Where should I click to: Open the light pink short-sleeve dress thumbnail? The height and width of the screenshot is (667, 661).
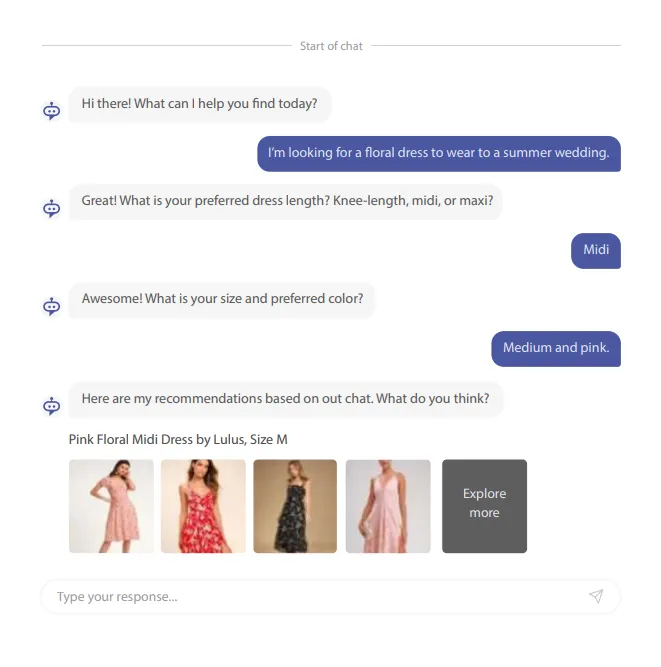(x=111, y=506)
